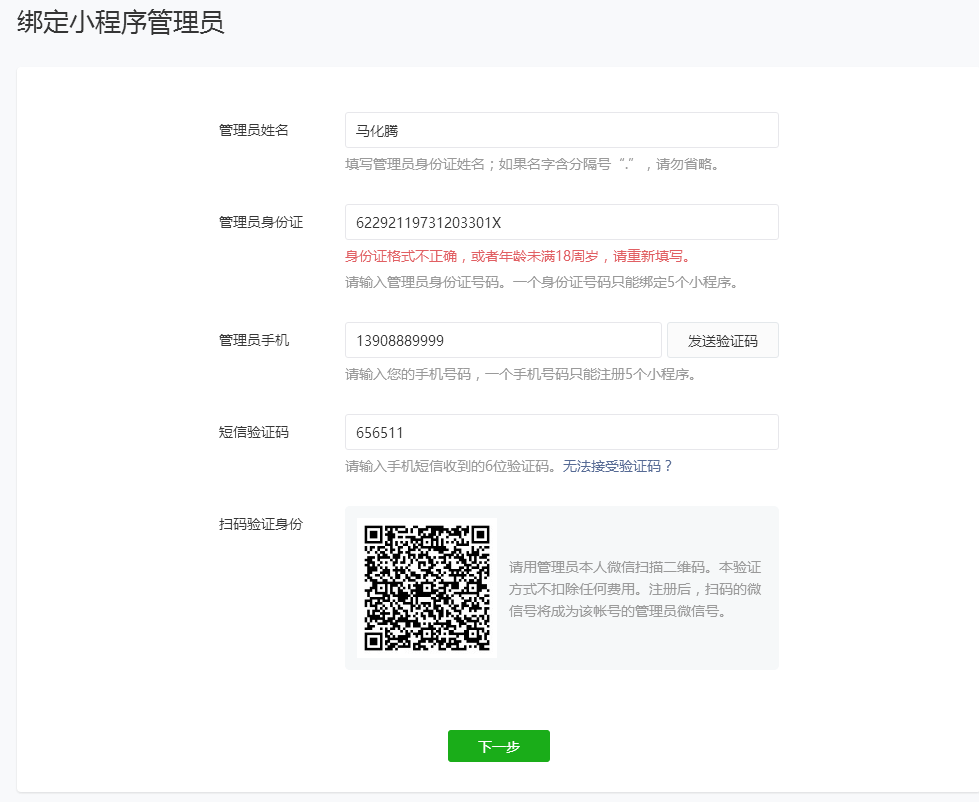Click the 管理员姓名 input field
This screenshot has width=979, height=802.
pyautogui.click(x=561, y=130)
